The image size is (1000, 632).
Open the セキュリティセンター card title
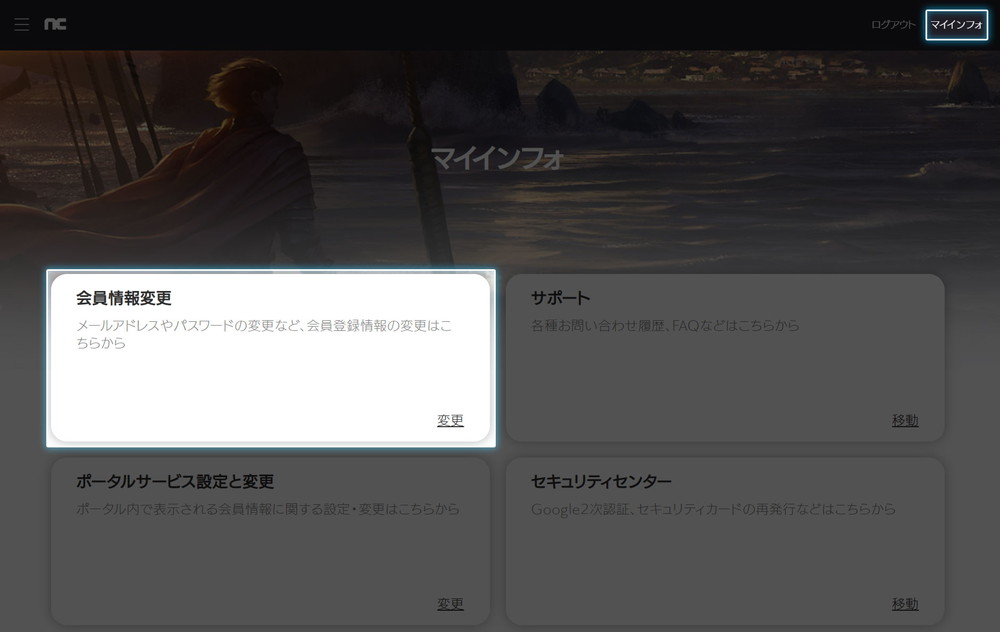click(x=601, y=482)
